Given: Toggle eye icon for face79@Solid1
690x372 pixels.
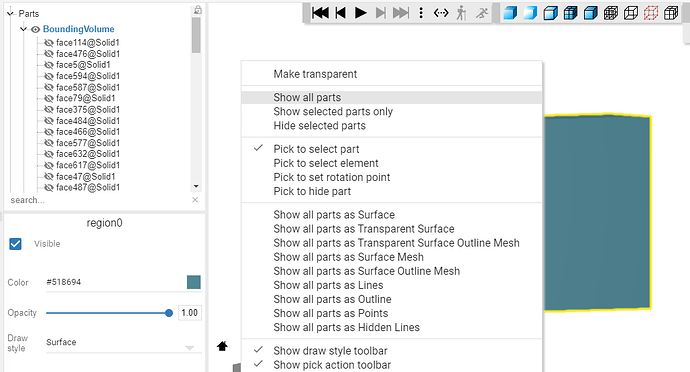Looking at the screenshot, I should click(48, 98).
